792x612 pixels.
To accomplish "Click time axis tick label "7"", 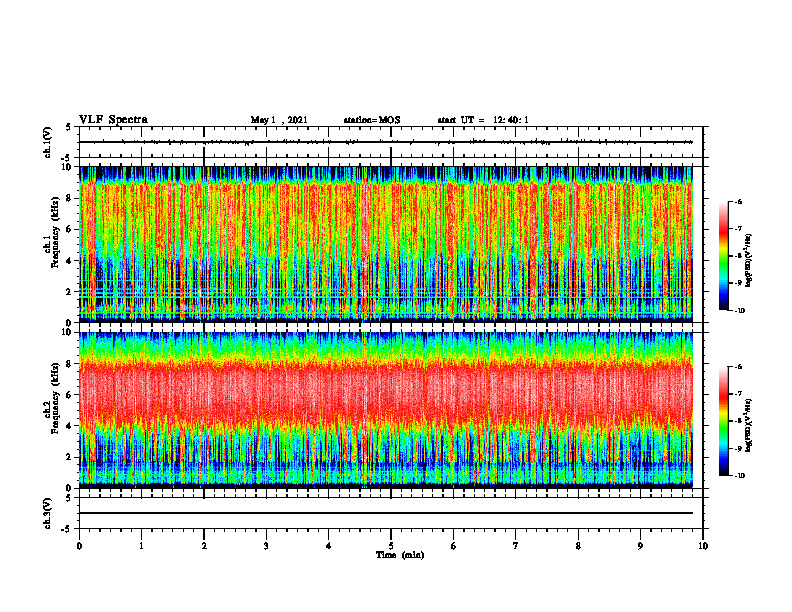I will [x=516, y=546].
